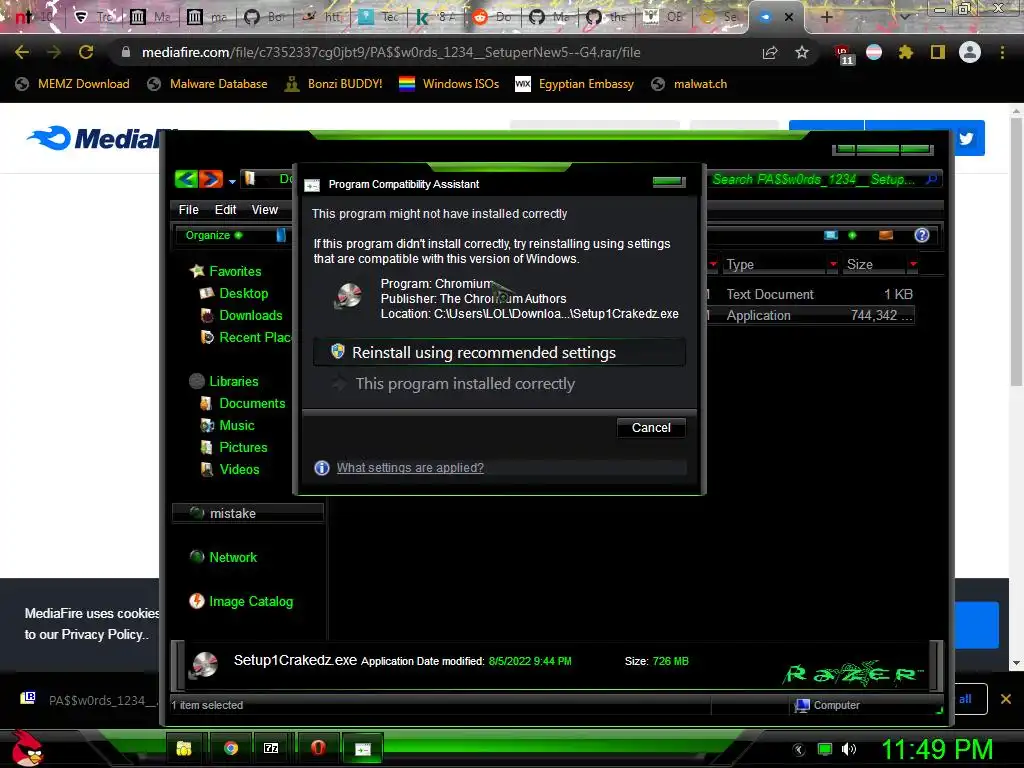Toggle the preview pane icon in Explorer
This screenshot has height=768, width=1024.
[886, 235]
